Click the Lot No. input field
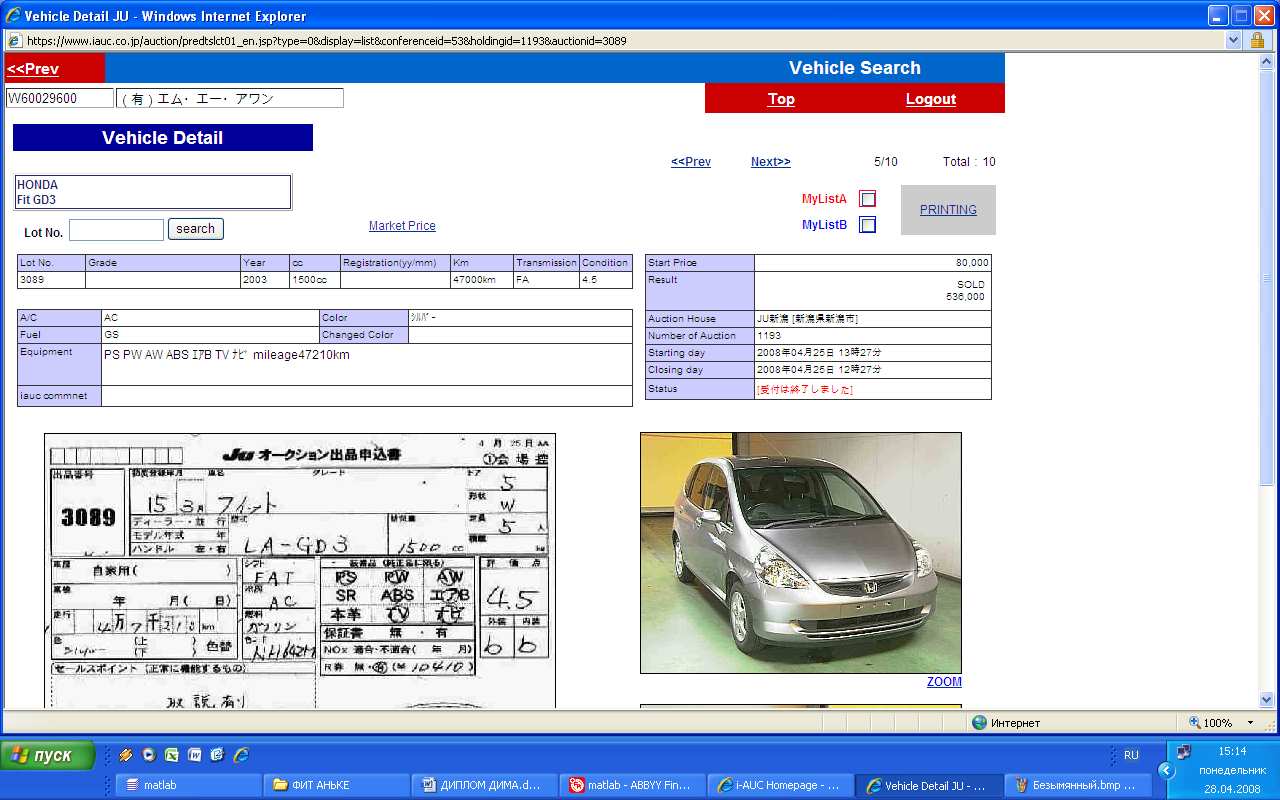Screen dimensions: 1280x800 [116, 230]
